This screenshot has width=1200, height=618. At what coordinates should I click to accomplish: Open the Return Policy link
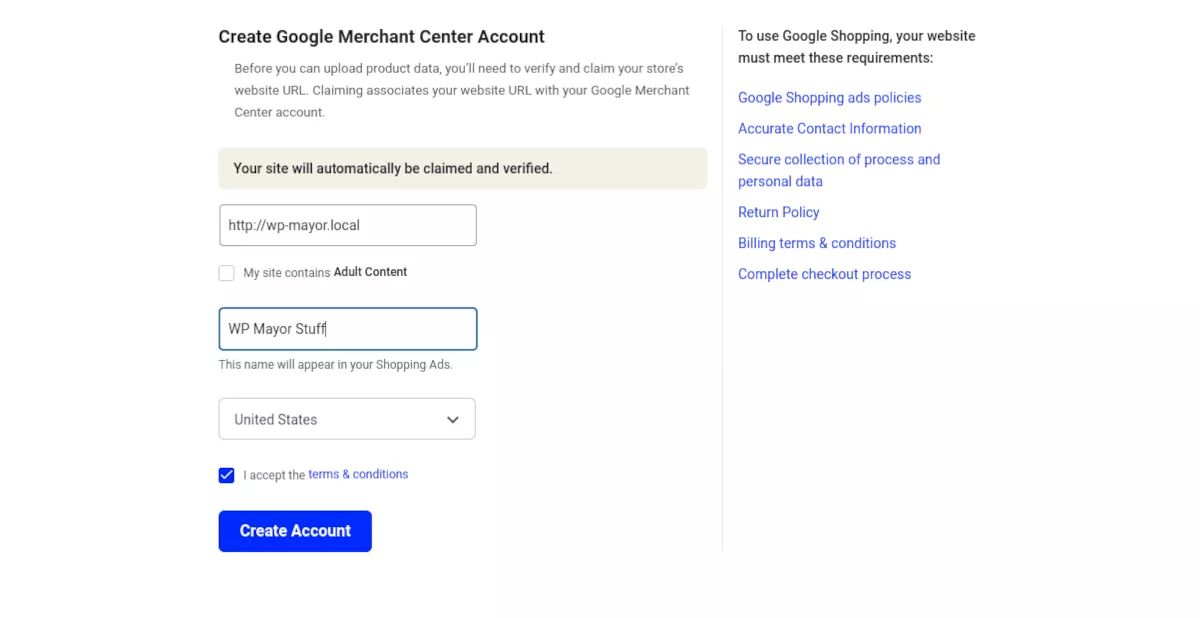click(779, 212)
